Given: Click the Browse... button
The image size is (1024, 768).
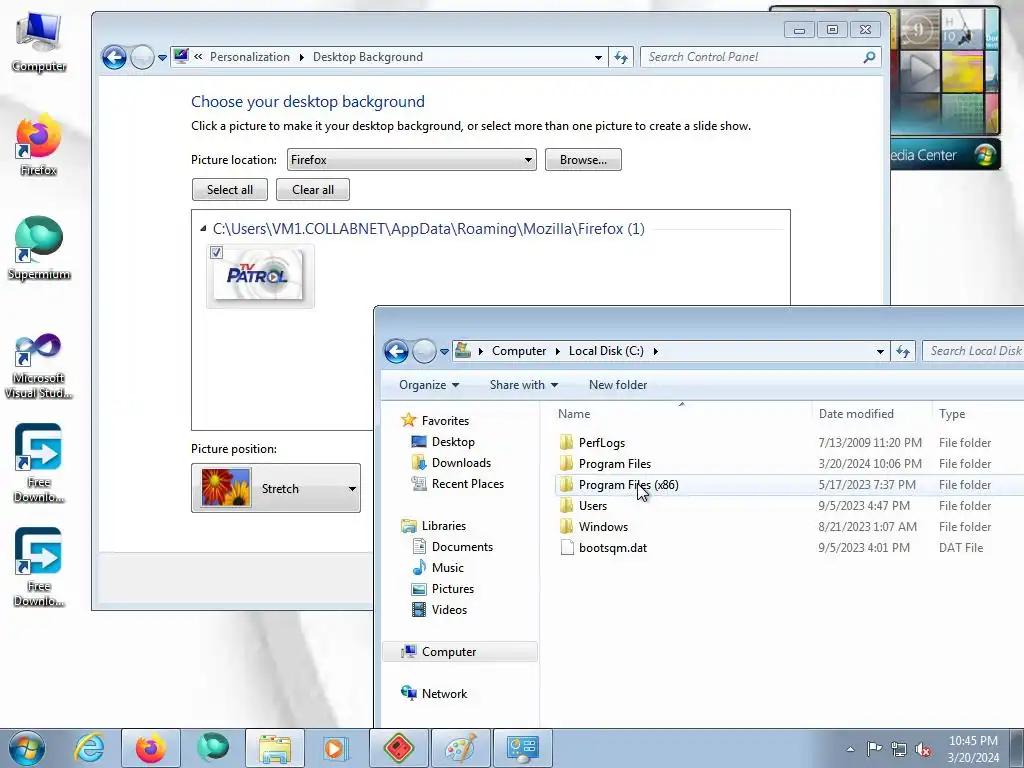Looking at the screenshot, I should click(x=583, y=159).
